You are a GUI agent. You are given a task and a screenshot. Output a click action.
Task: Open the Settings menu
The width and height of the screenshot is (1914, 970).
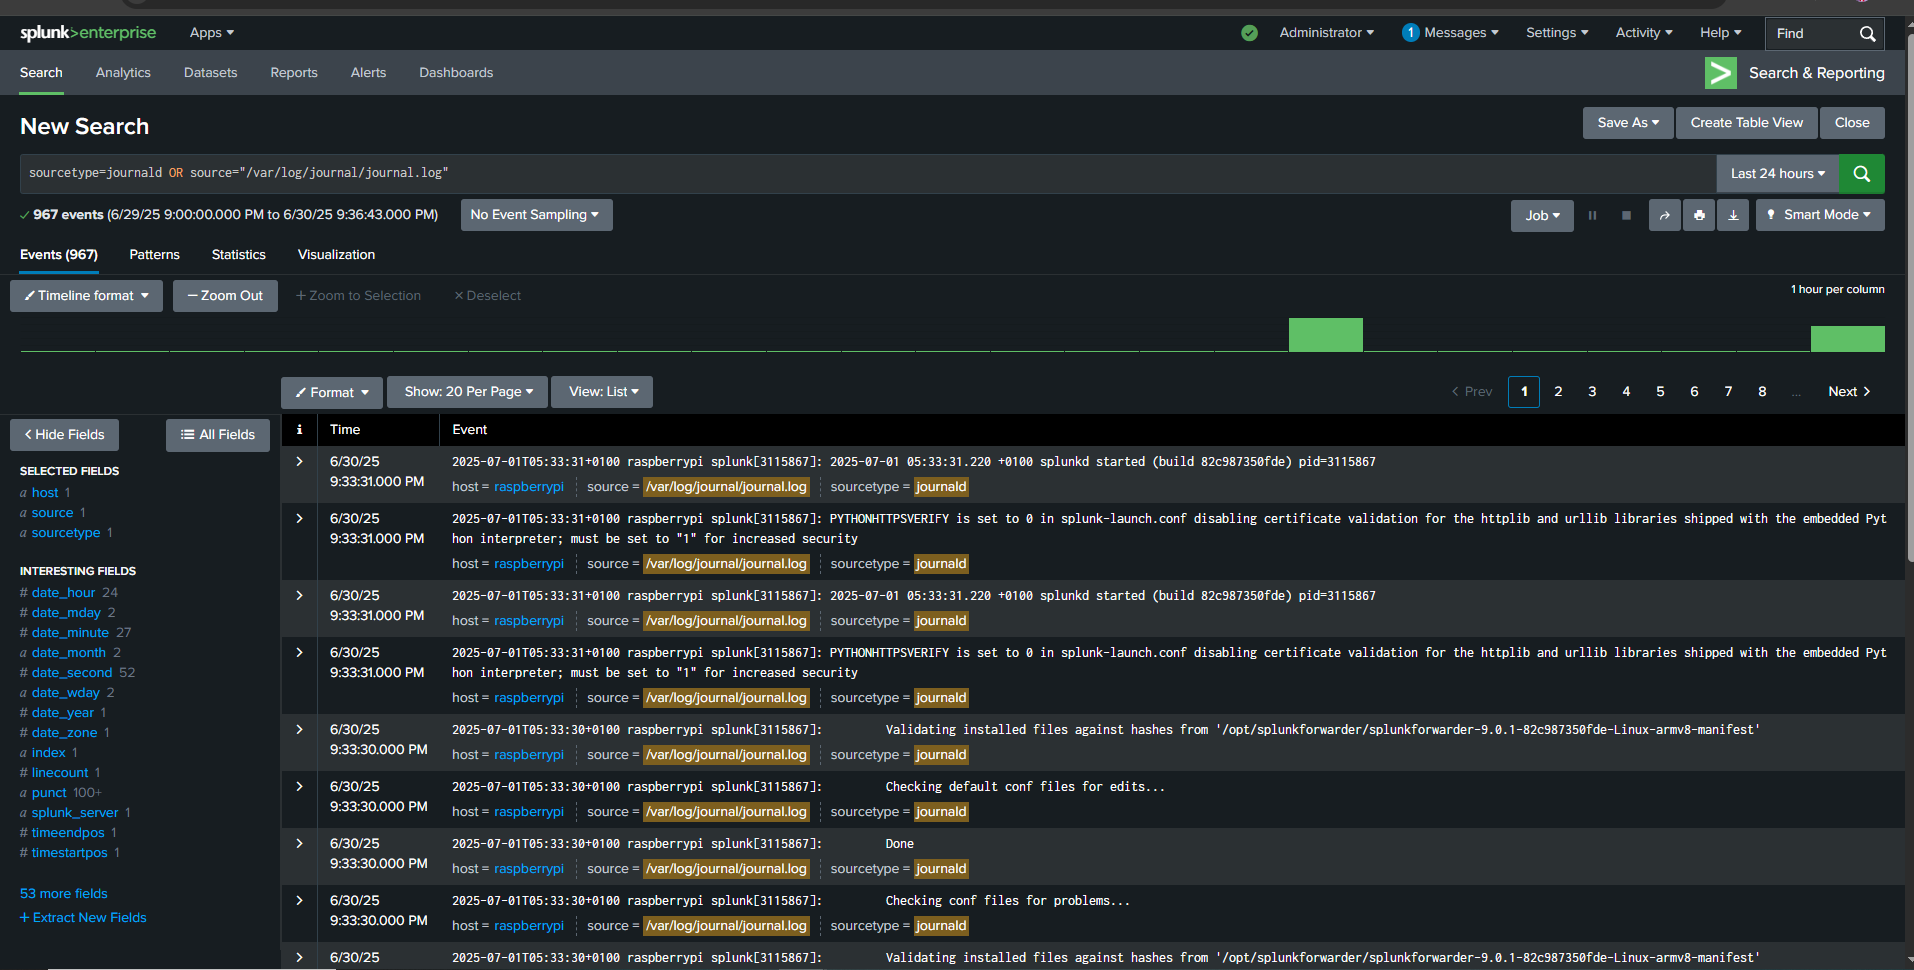pyautogui.click(x=1557, y=33)
